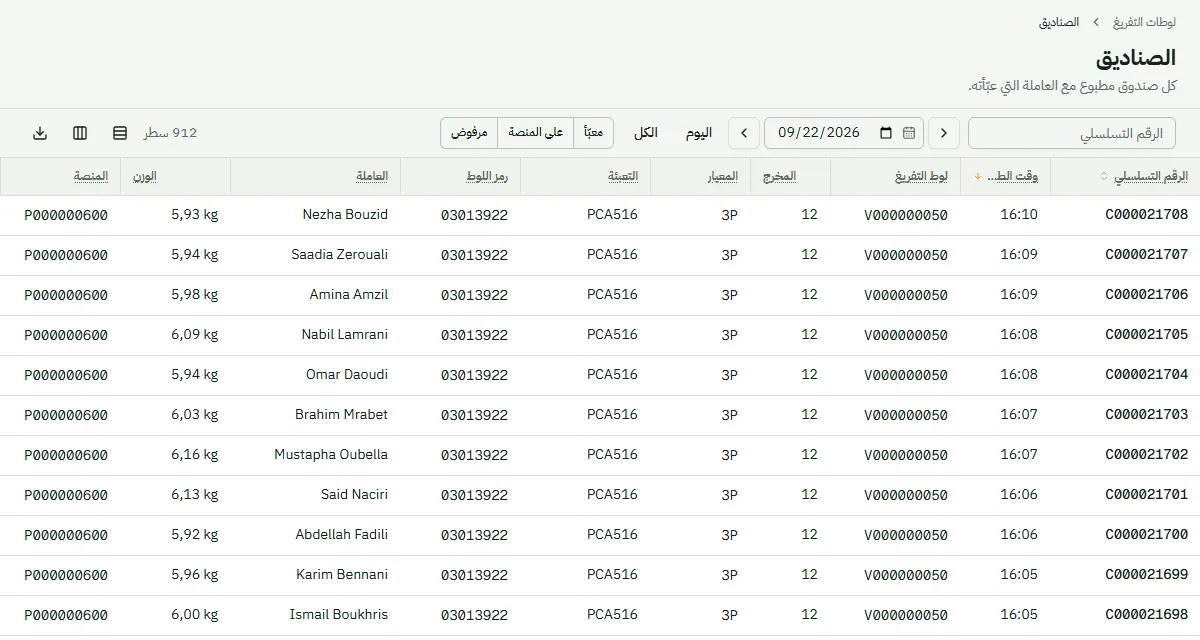Click the sort icon on الرقم التسلسلي header
This screenshot has height=640, width=1200.
pos(1104,177)
